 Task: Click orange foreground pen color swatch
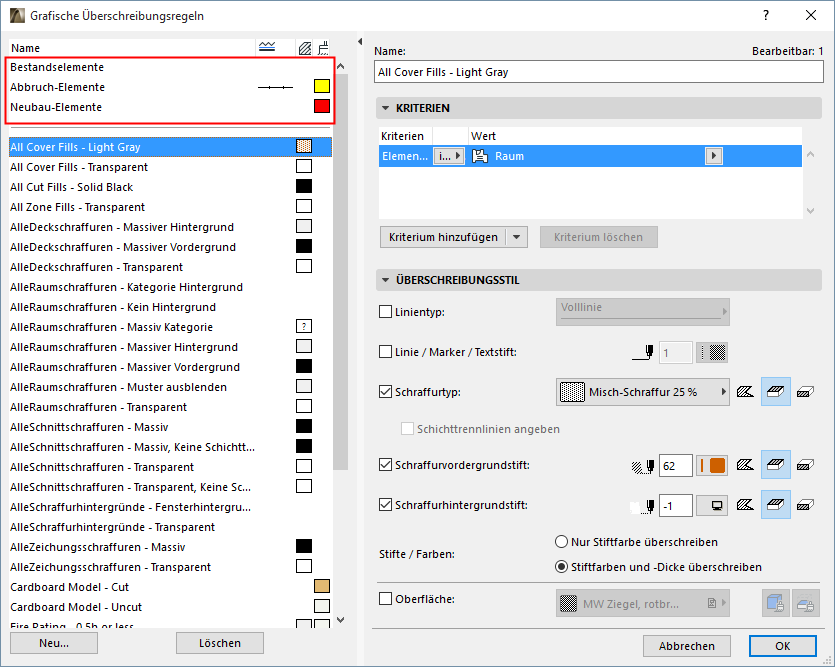pyautogui.click(x=712, y=465)
